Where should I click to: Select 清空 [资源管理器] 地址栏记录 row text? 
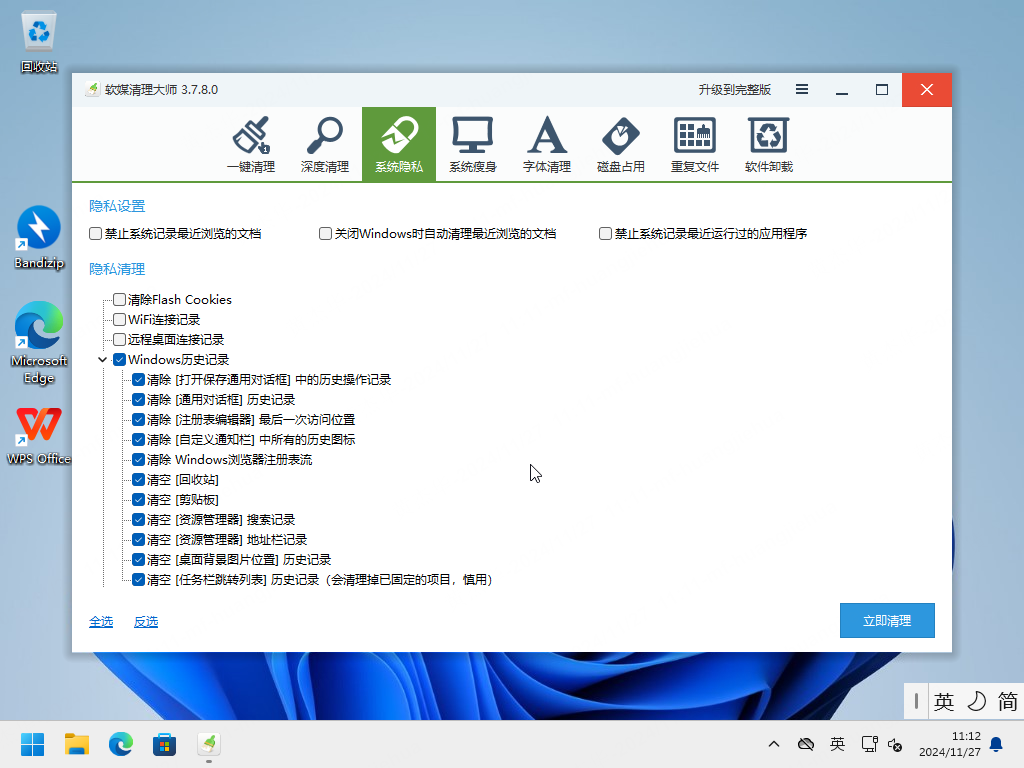(227, 539)
